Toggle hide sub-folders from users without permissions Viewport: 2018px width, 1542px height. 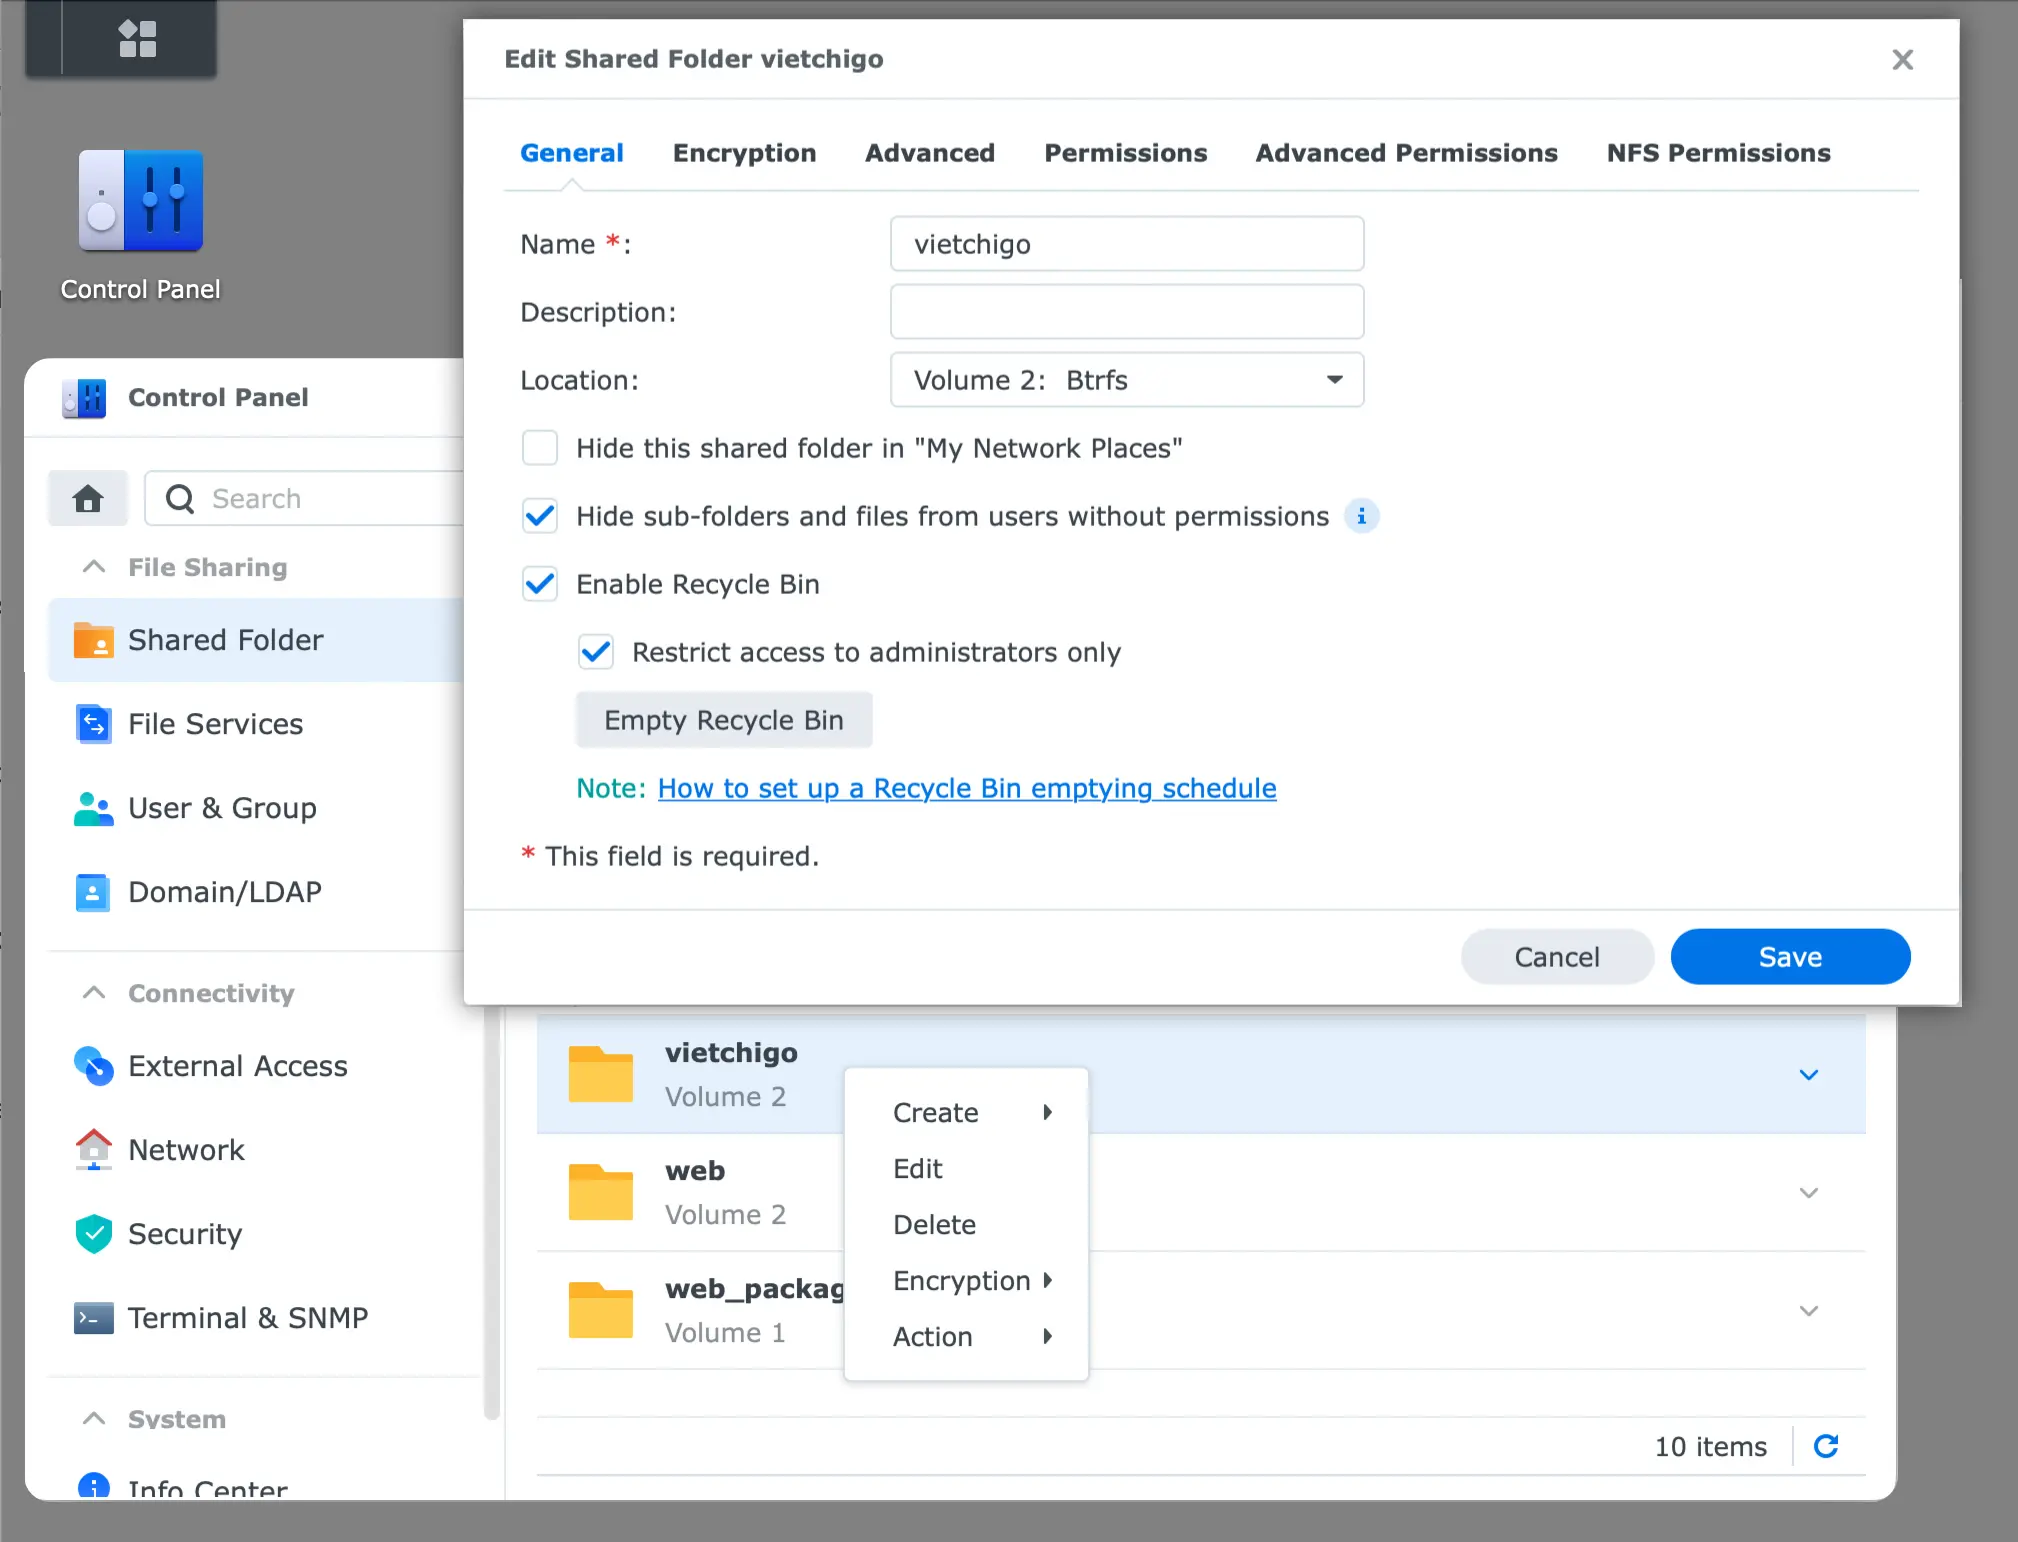pyautogui.click(x=540, y=516)
